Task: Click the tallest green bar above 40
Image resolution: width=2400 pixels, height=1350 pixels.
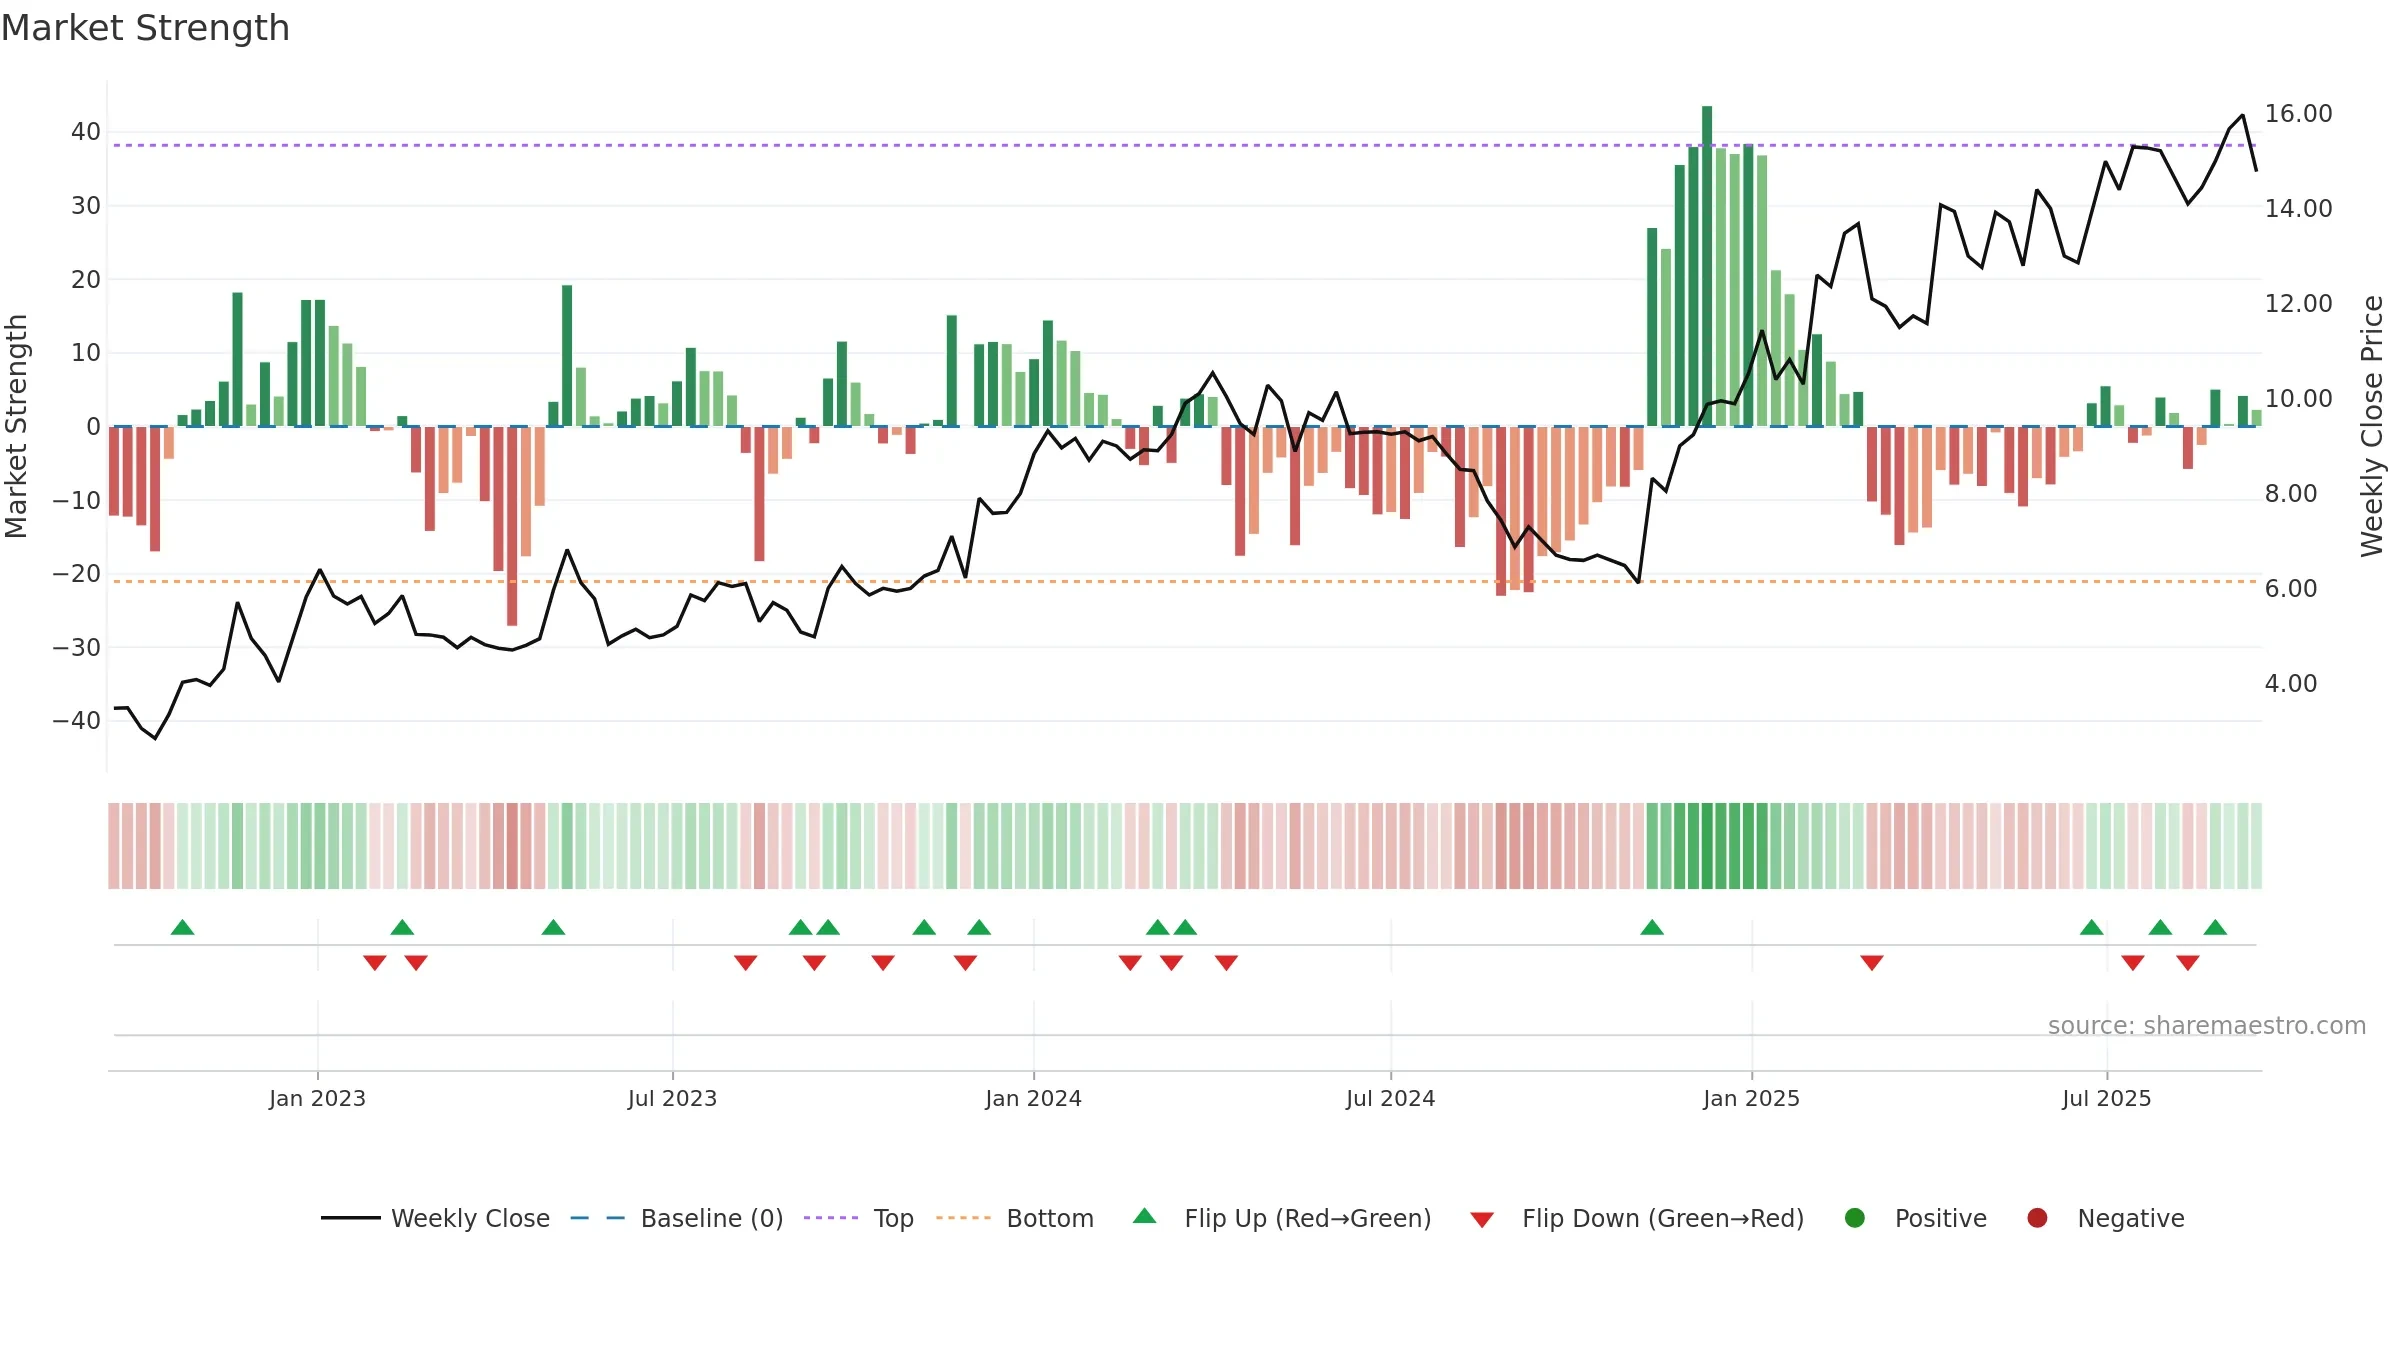Action: (1707, 266)
